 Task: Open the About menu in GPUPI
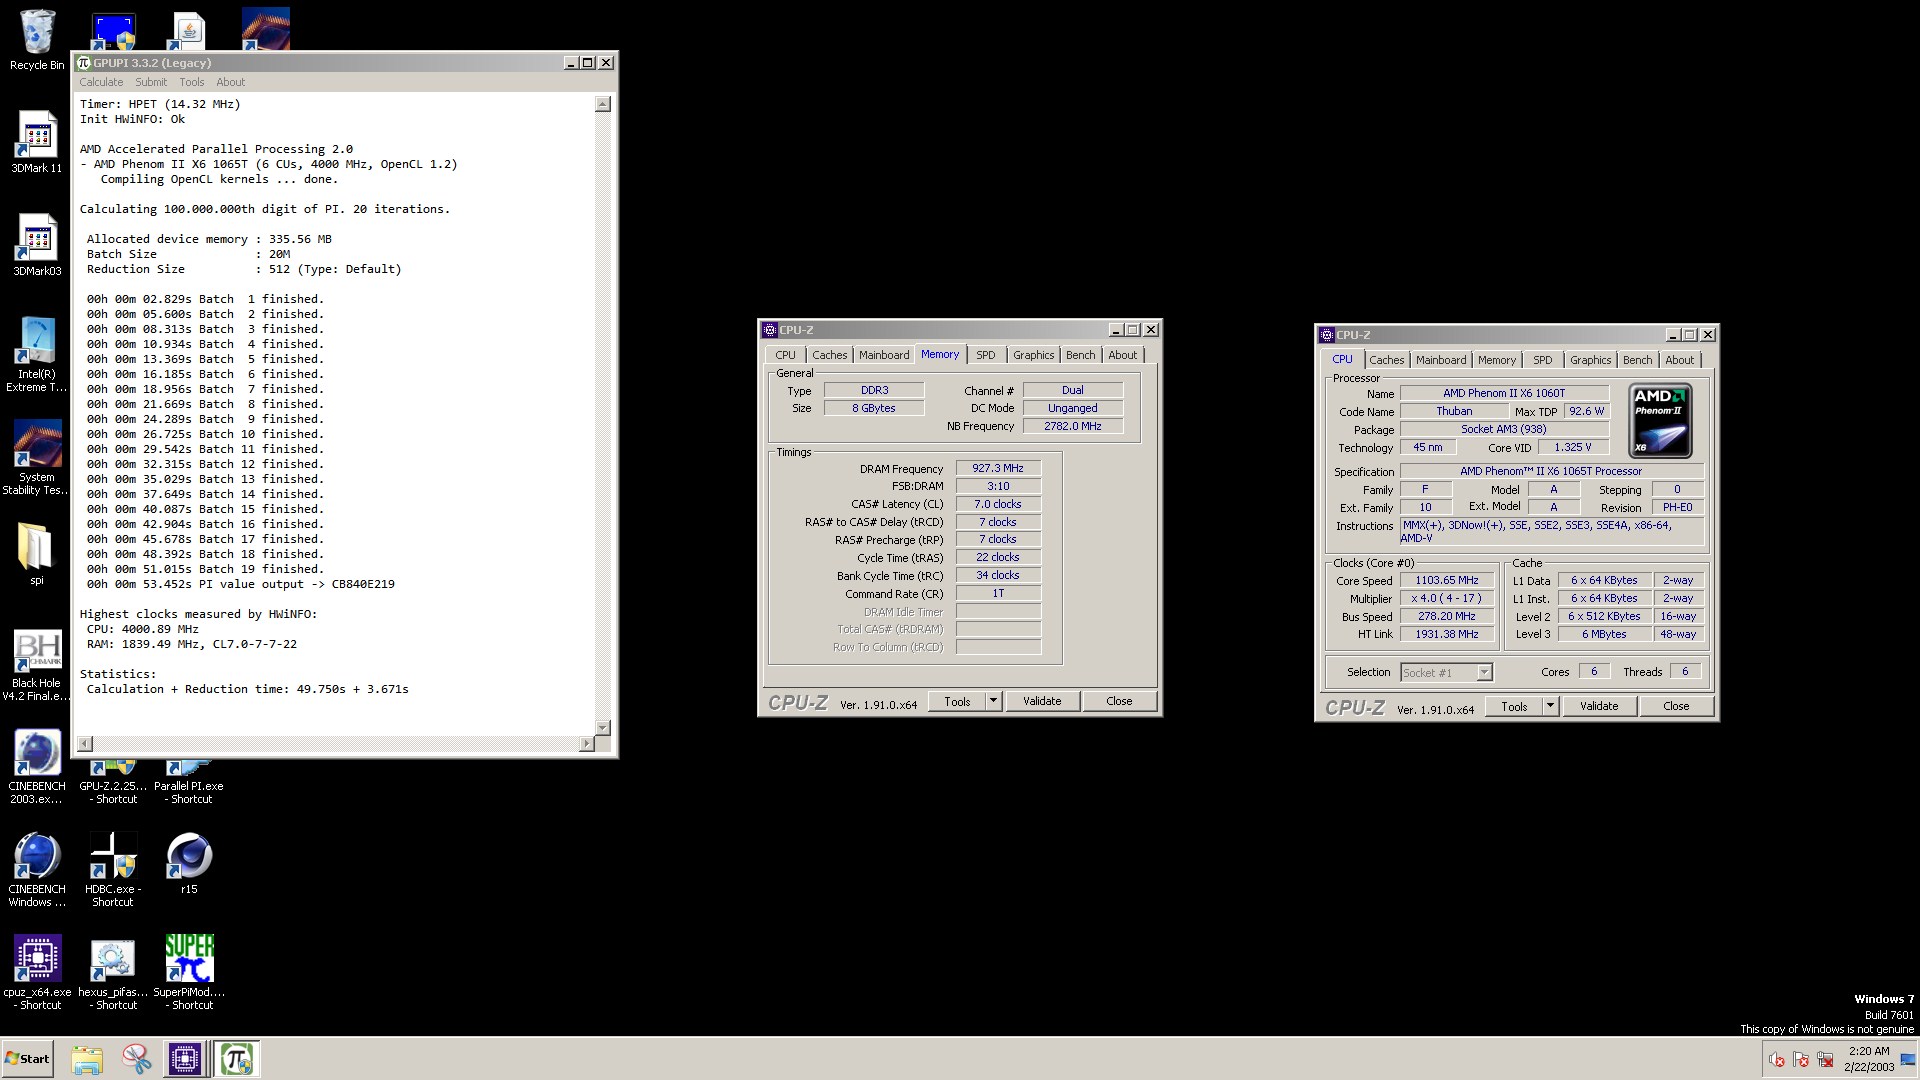(230, 82)
